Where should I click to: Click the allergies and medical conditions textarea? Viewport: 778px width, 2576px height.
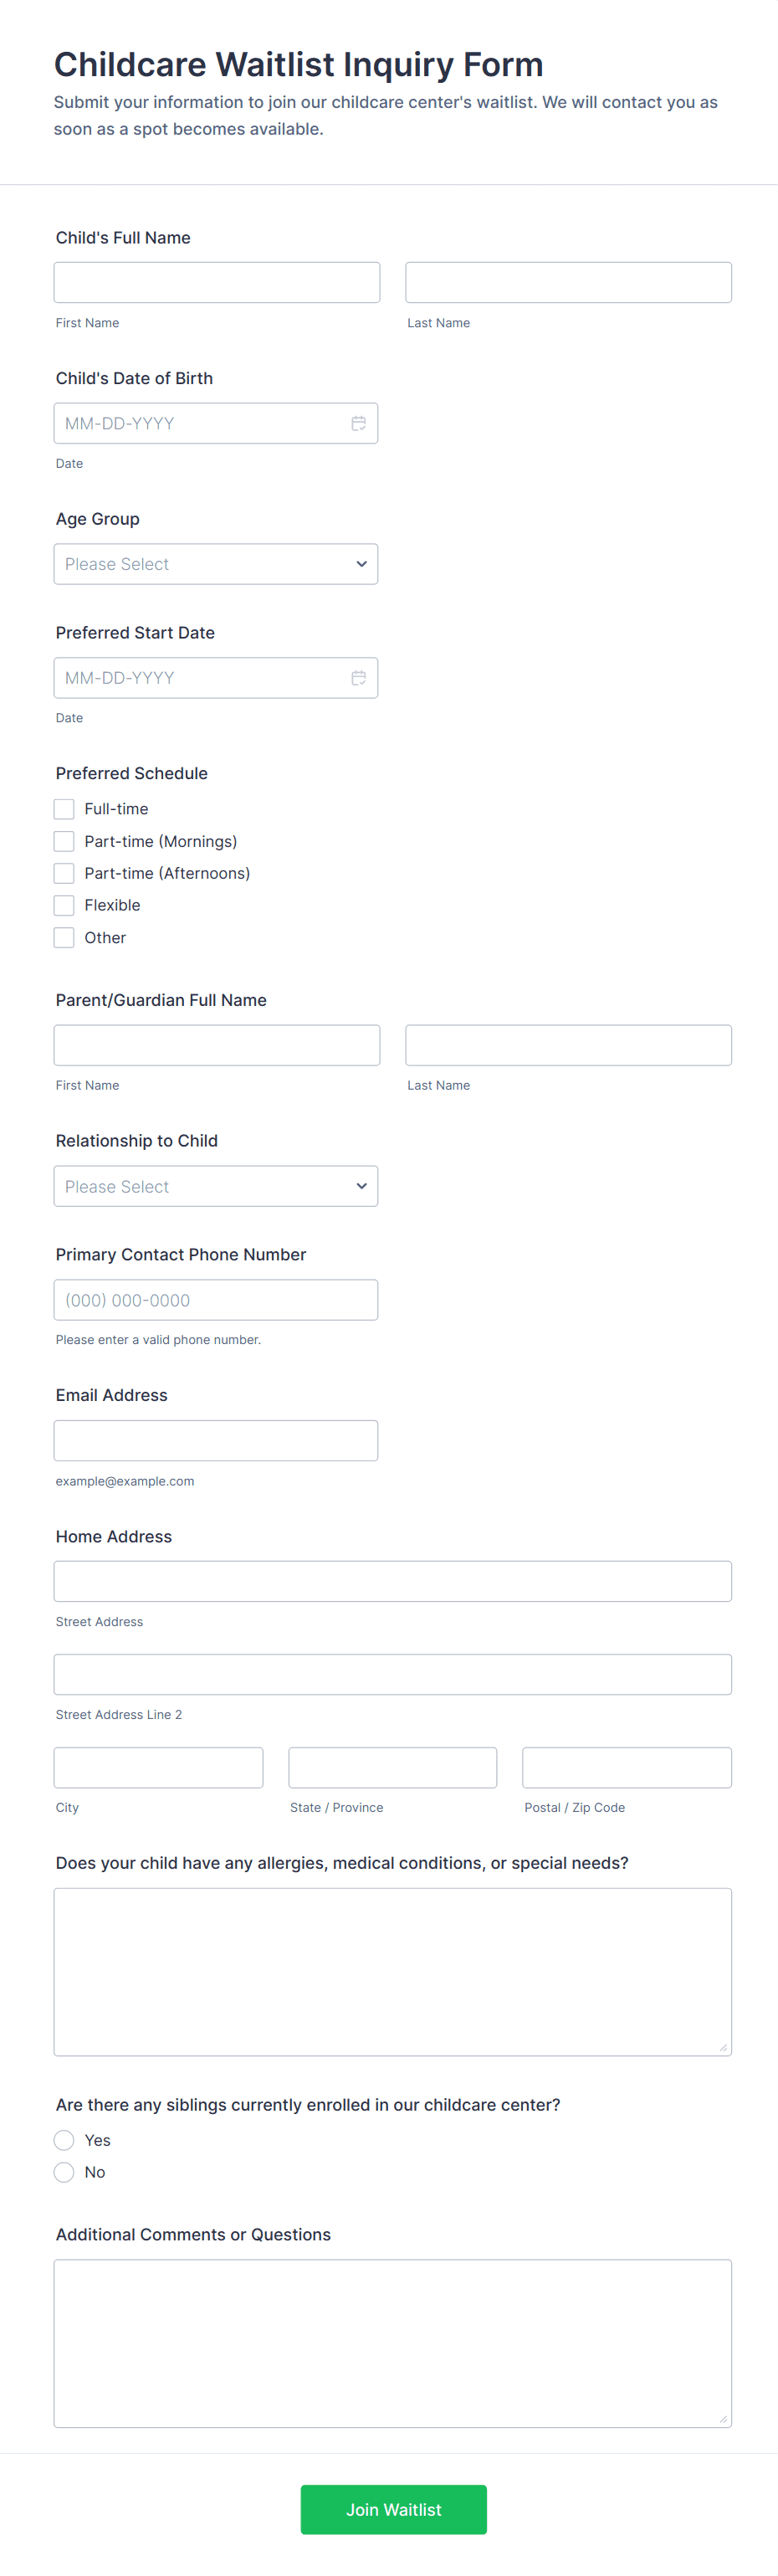(393, 1972)
